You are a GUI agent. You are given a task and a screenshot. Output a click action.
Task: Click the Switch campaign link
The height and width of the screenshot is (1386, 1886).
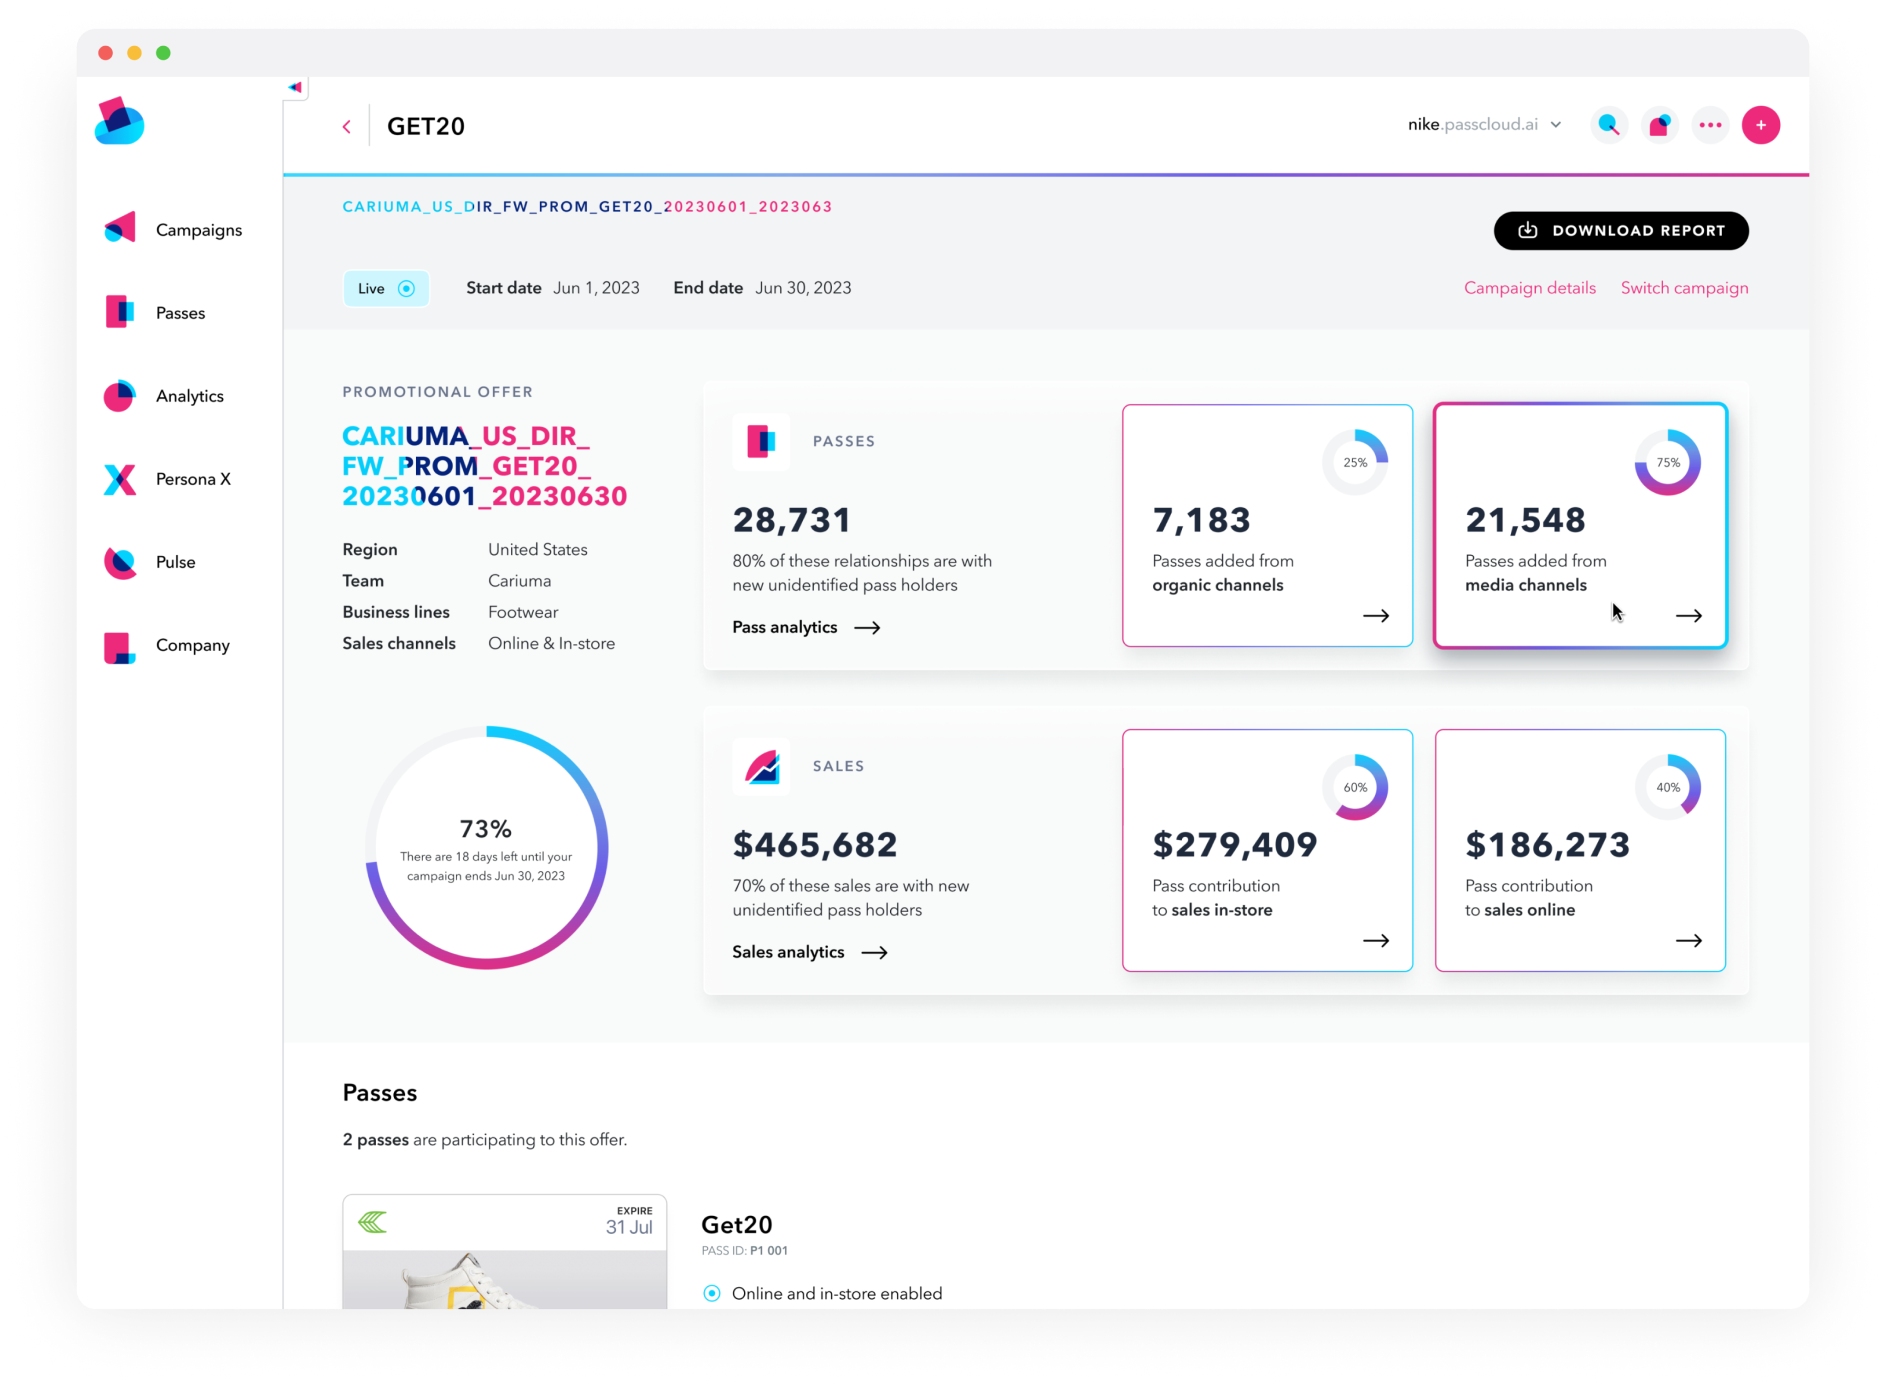pos(1684,288)
